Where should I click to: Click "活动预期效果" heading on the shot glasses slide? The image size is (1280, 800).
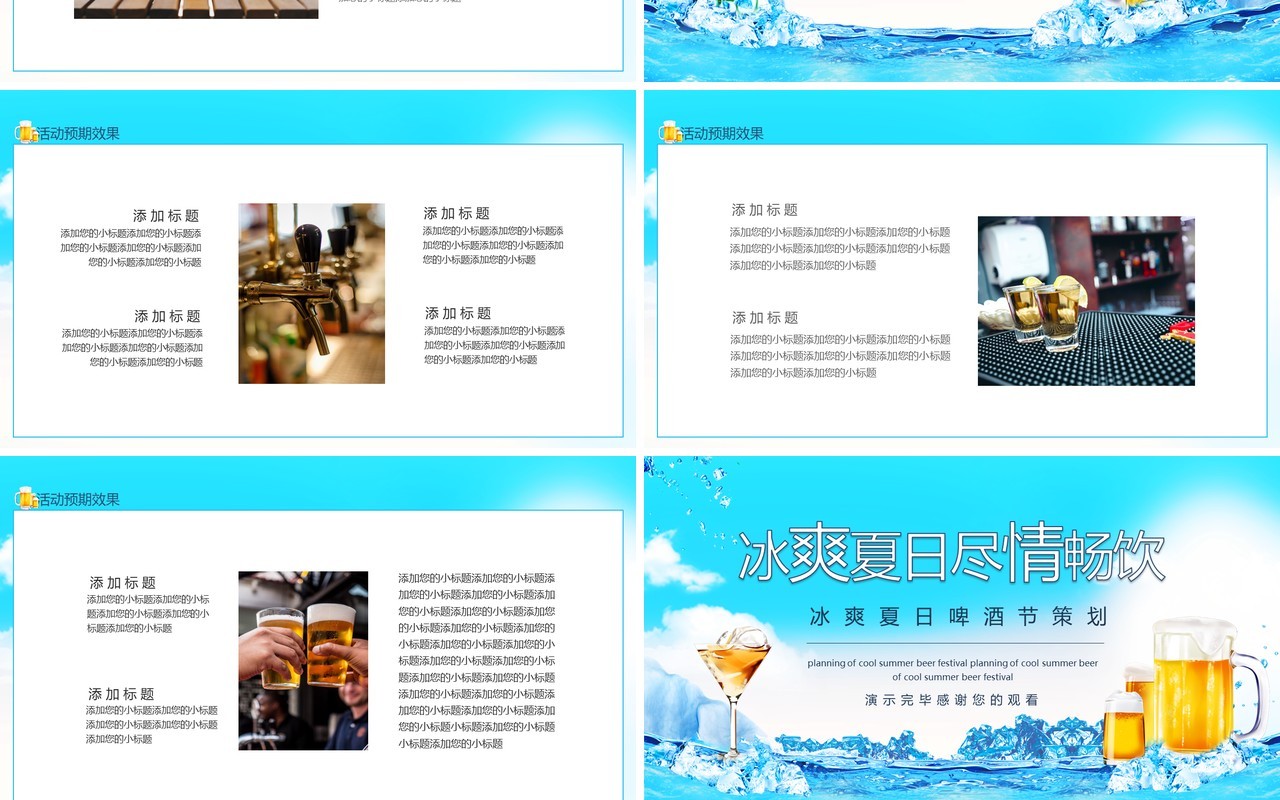point(722,133)
